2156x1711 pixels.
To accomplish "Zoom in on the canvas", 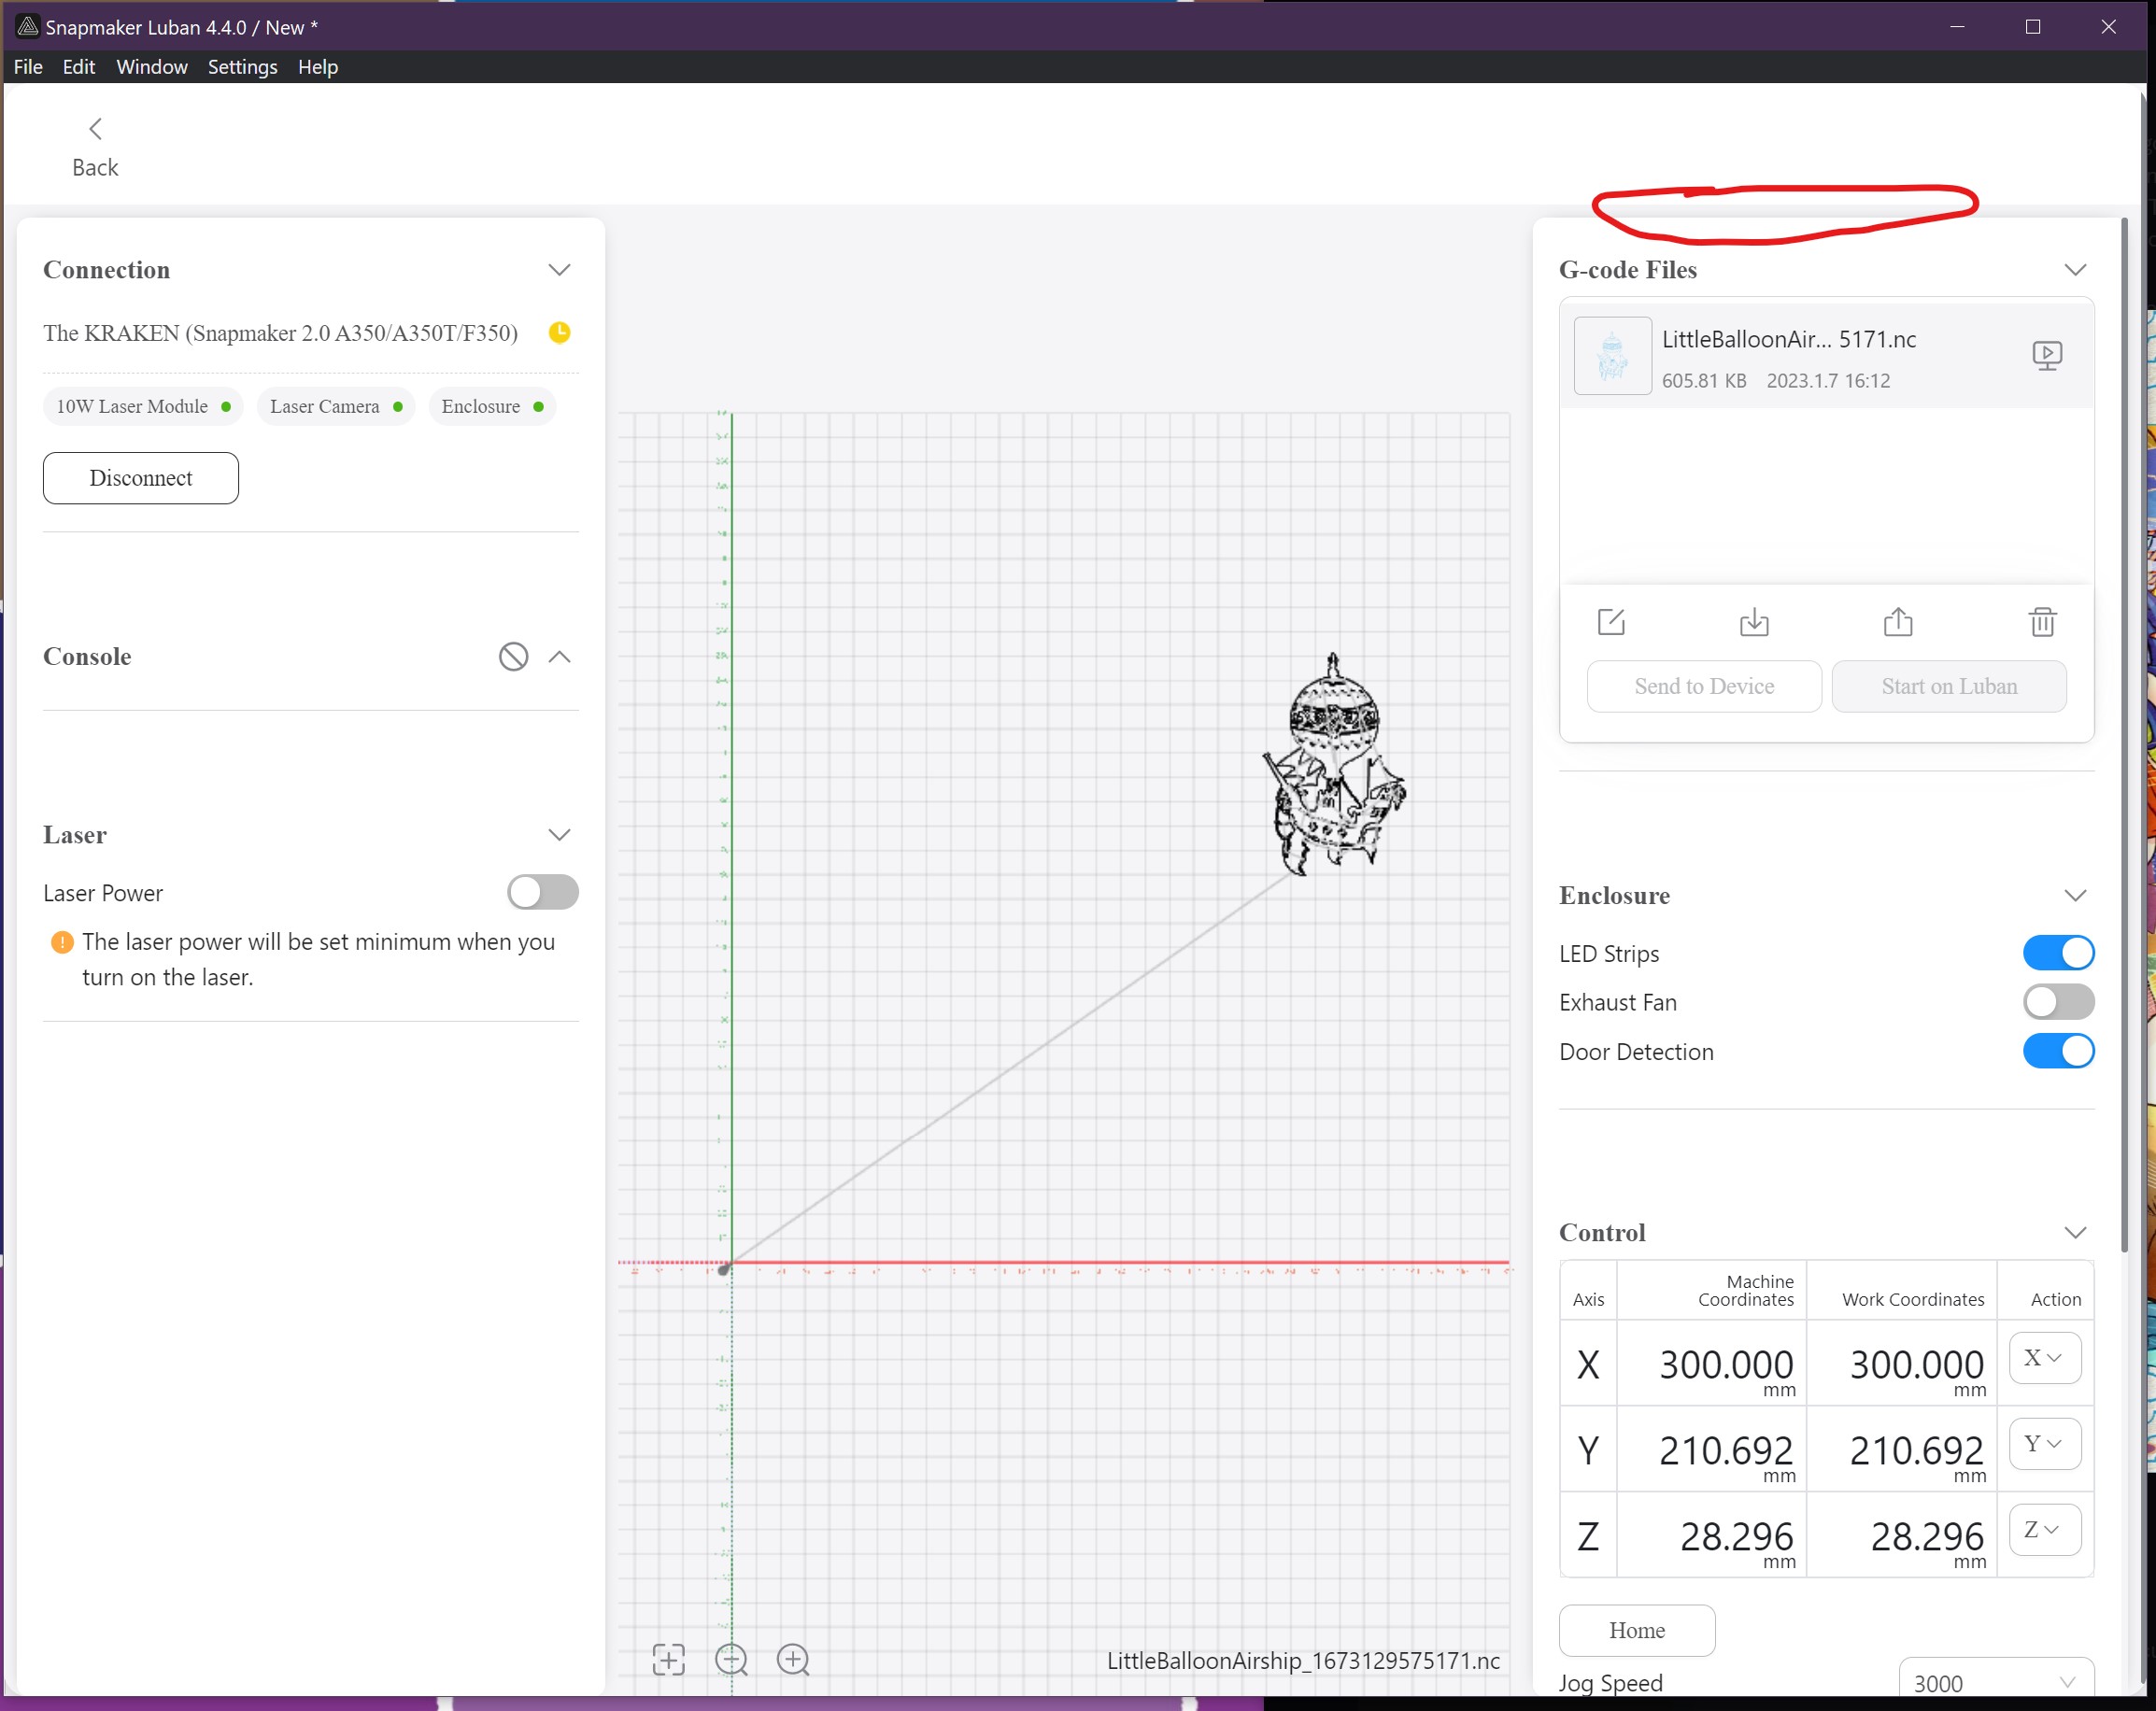I will (x=793, y=1658).
